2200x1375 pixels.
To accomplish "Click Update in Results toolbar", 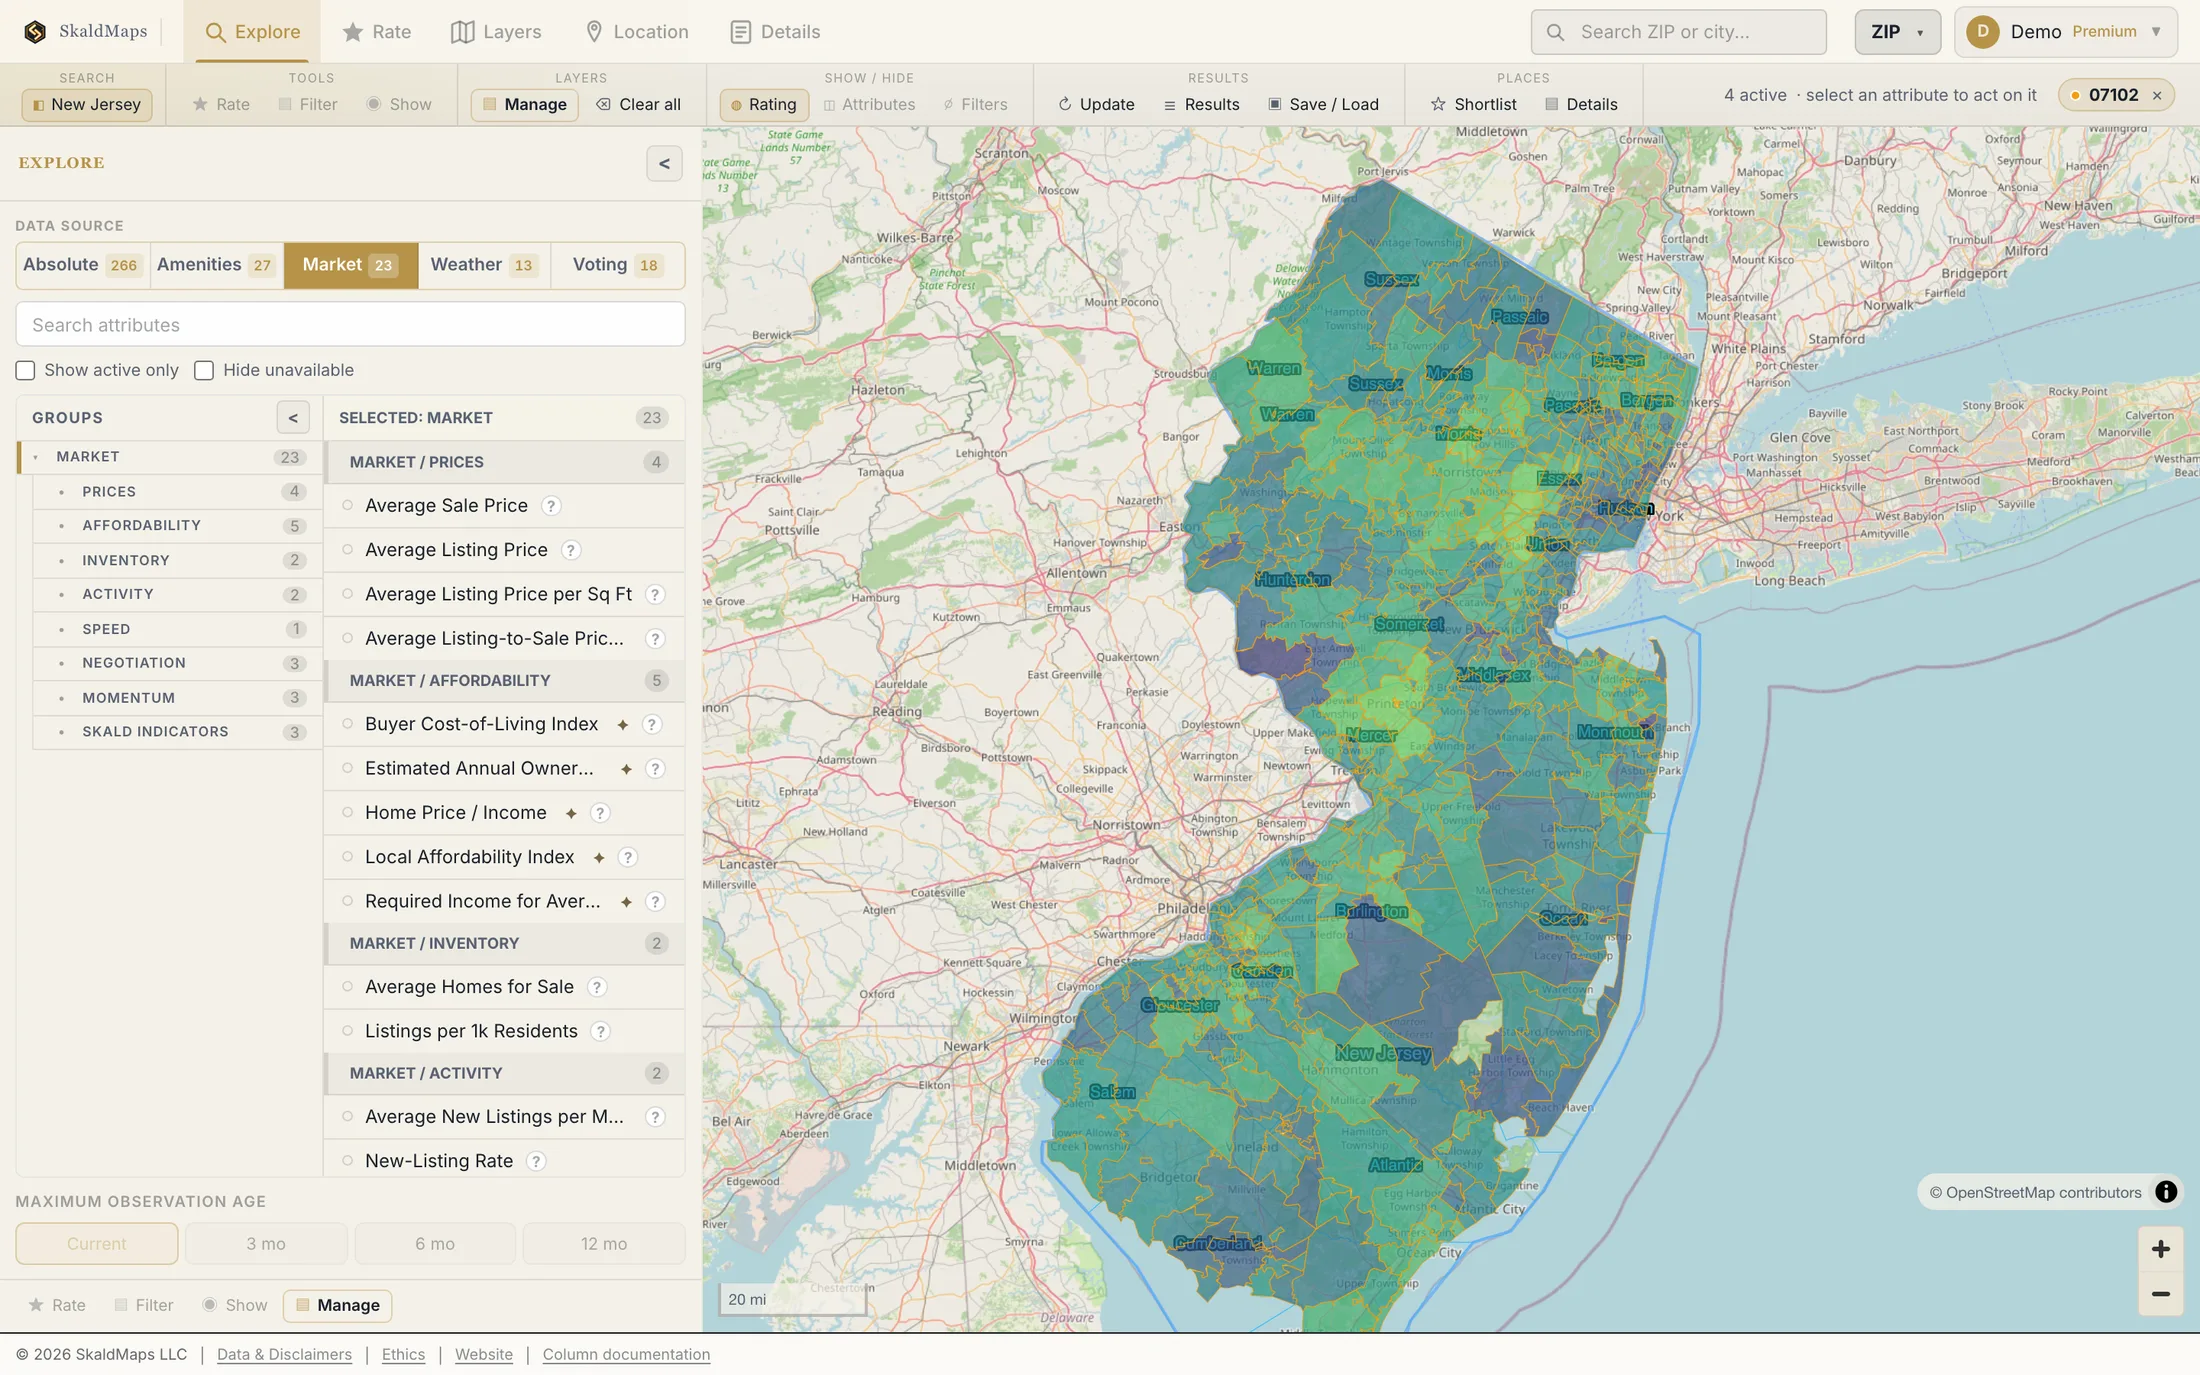I will pos(1096,104).
